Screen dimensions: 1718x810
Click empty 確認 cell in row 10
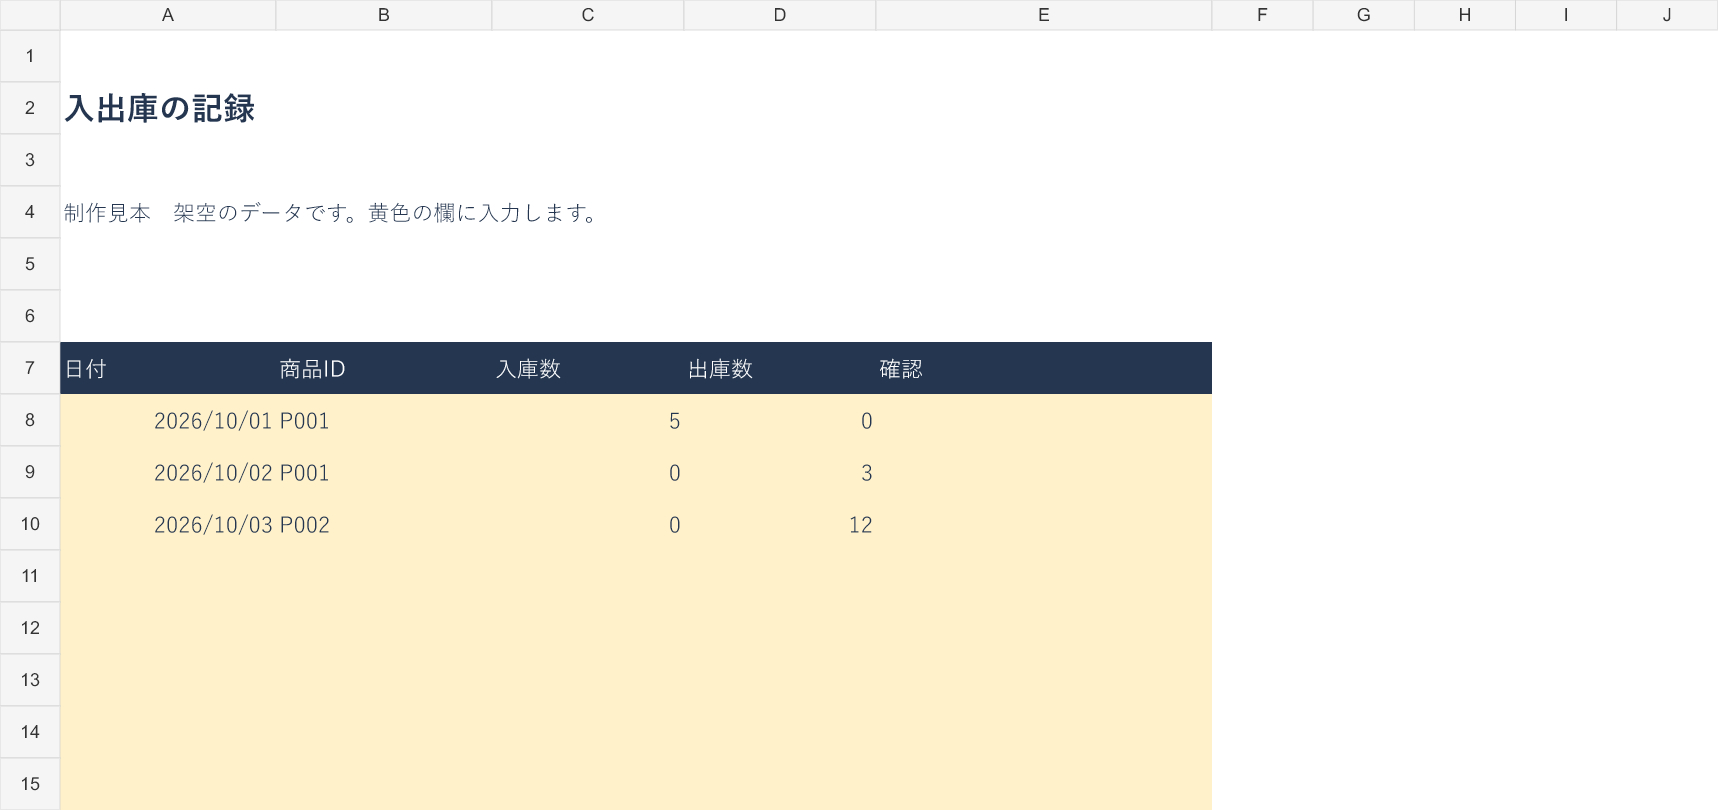1044,524
